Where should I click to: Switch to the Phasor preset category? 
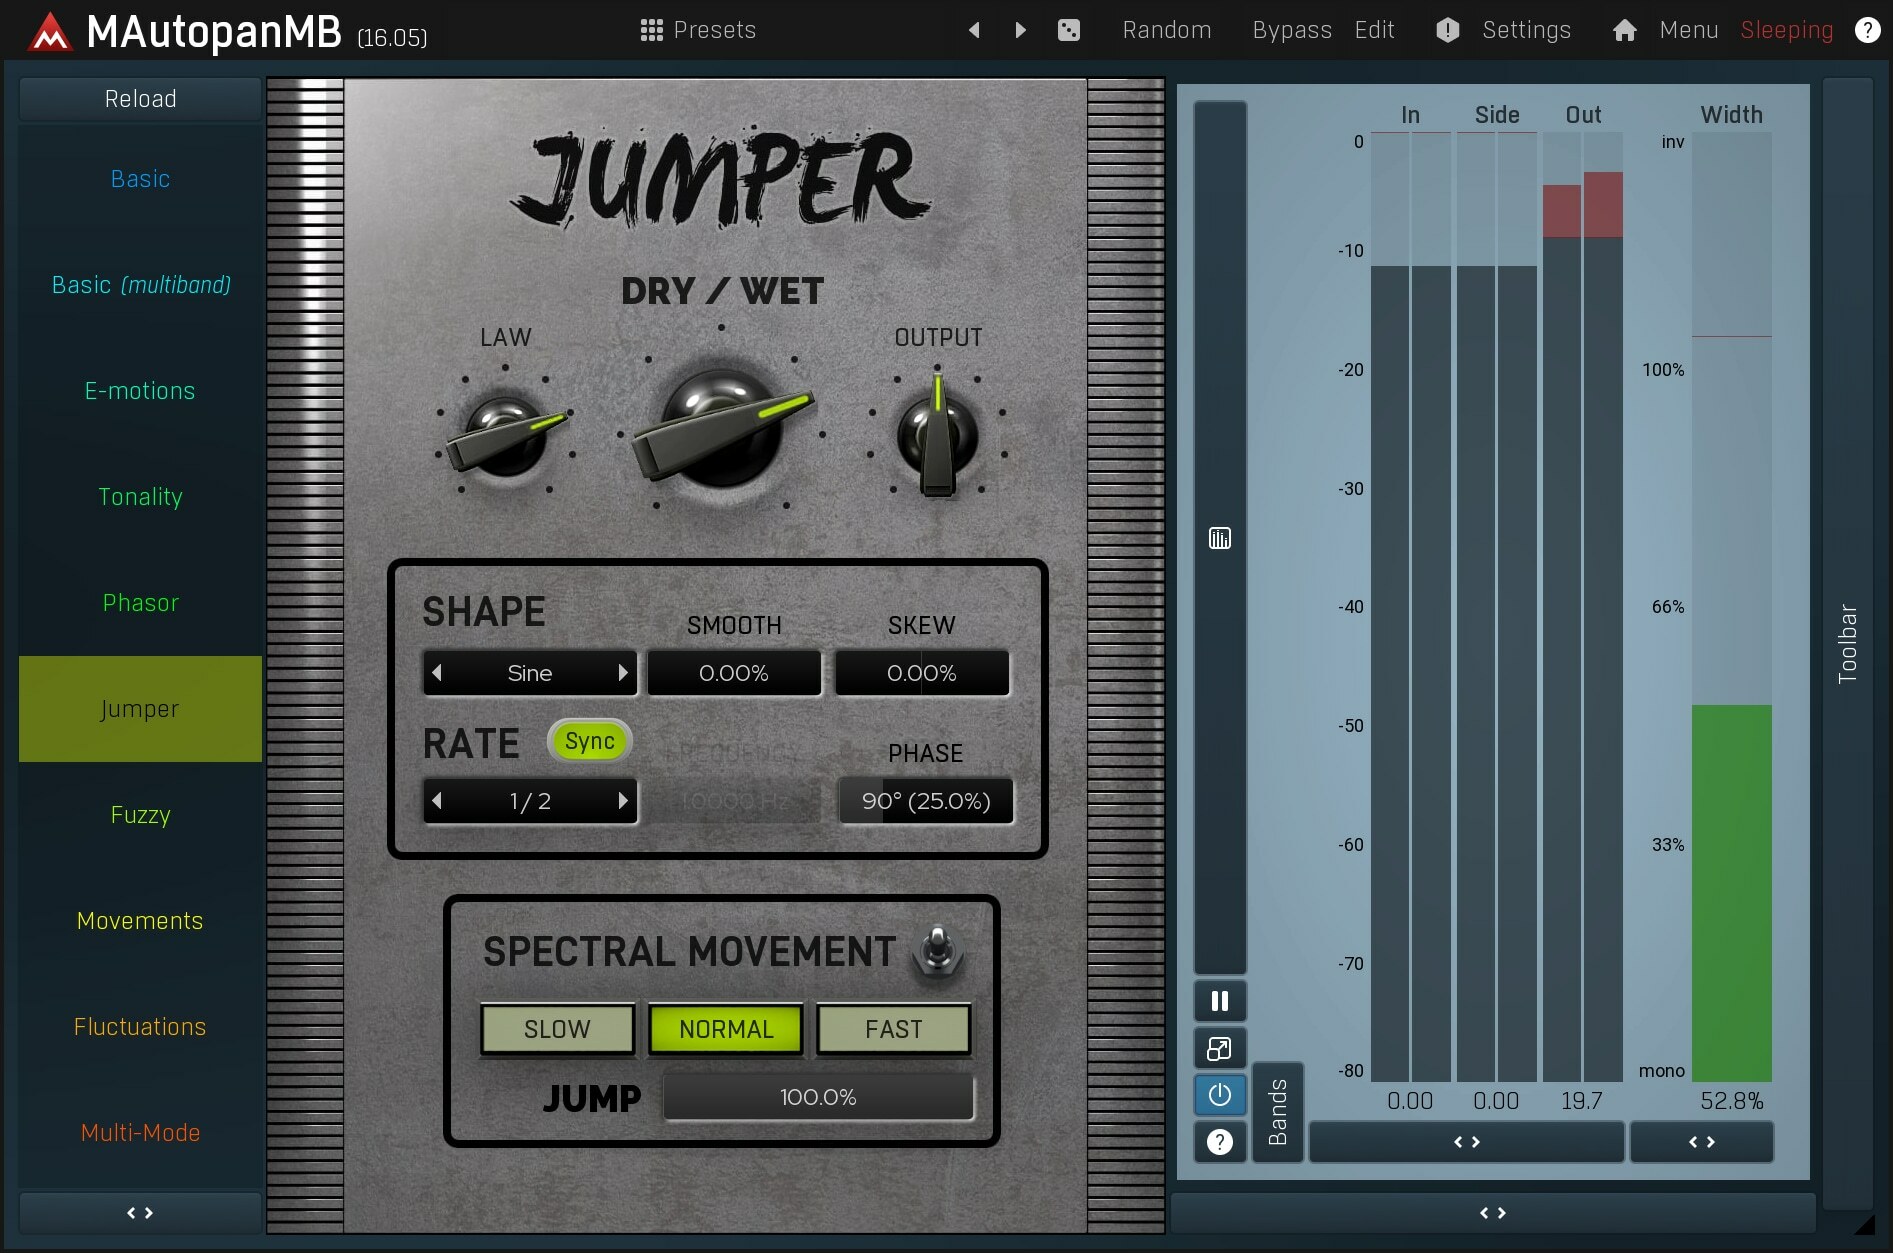click(140, 602)
